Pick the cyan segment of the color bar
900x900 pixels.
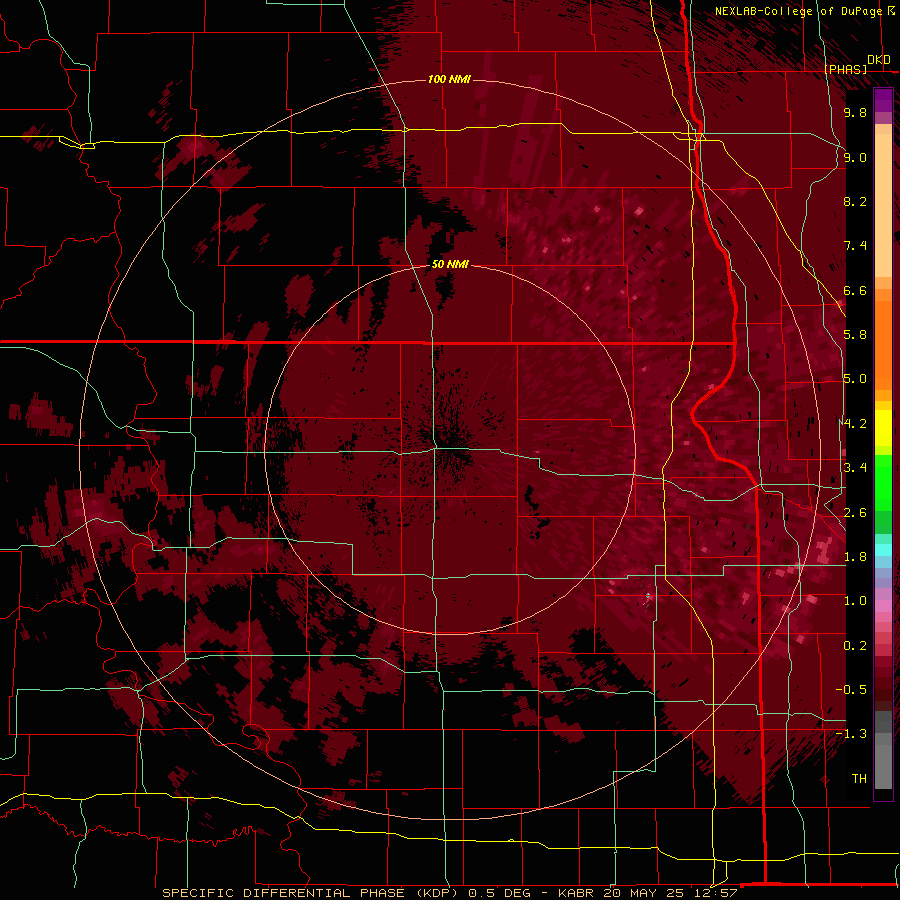(883, 550)
